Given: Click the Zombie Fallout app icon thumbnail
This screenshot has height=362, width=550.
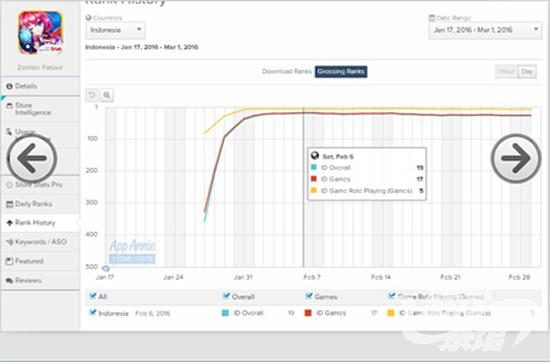Looking at the screenshot, I should click(41, 33).
